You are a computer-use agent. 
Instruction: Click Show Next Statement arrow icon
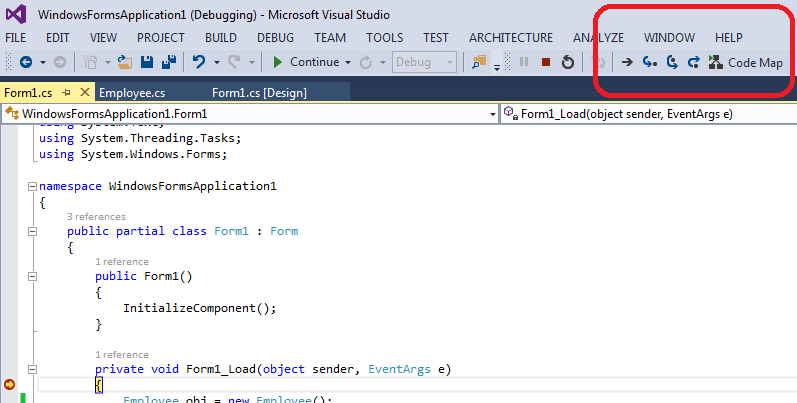(x=627, y=63)
